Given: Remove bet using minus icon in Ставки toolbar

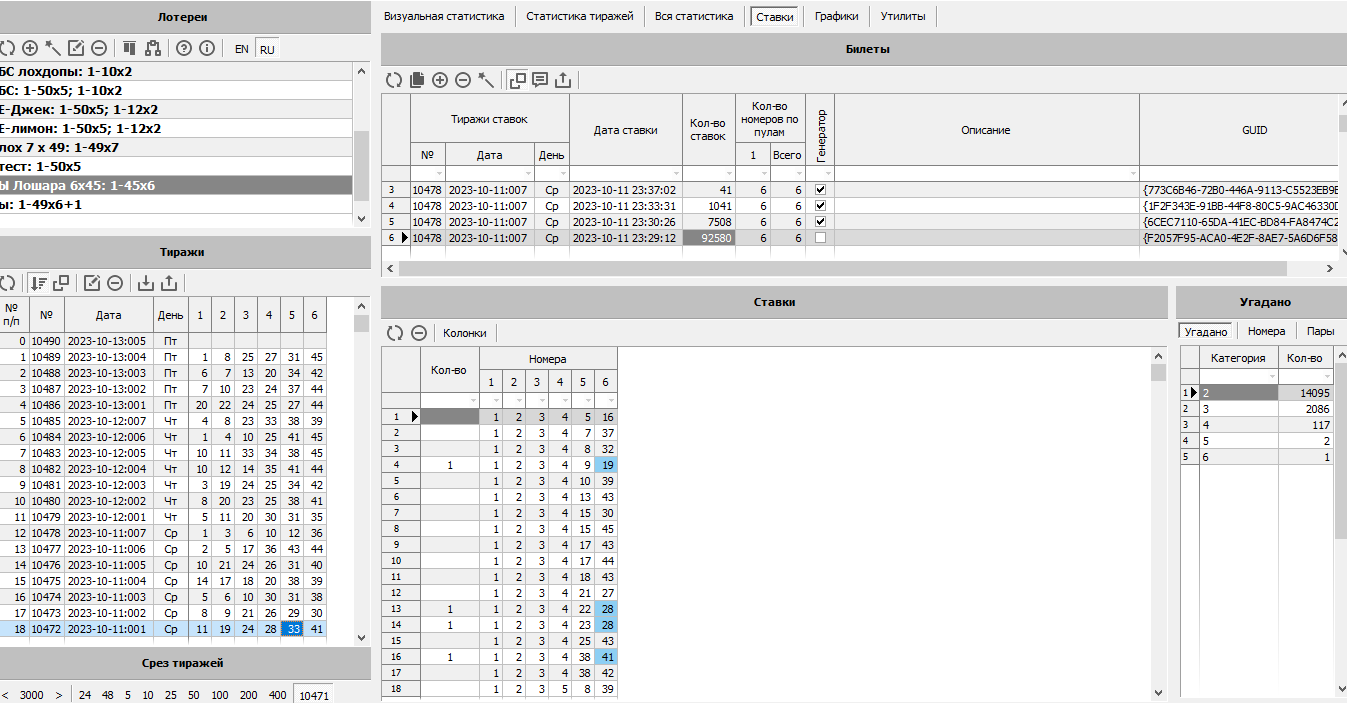Looking at the screenshot, I should coord(419,333).
